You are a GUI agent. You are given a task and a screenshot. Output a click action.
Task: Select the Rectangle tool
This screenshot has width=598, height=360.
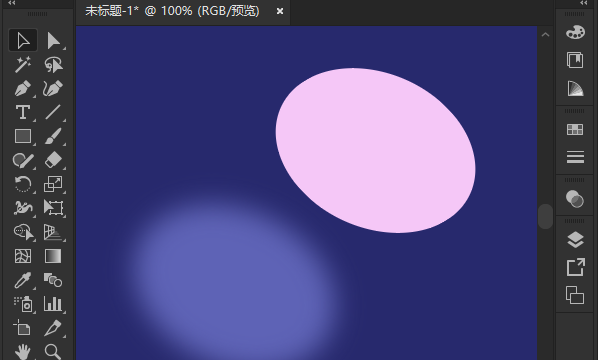23,136
